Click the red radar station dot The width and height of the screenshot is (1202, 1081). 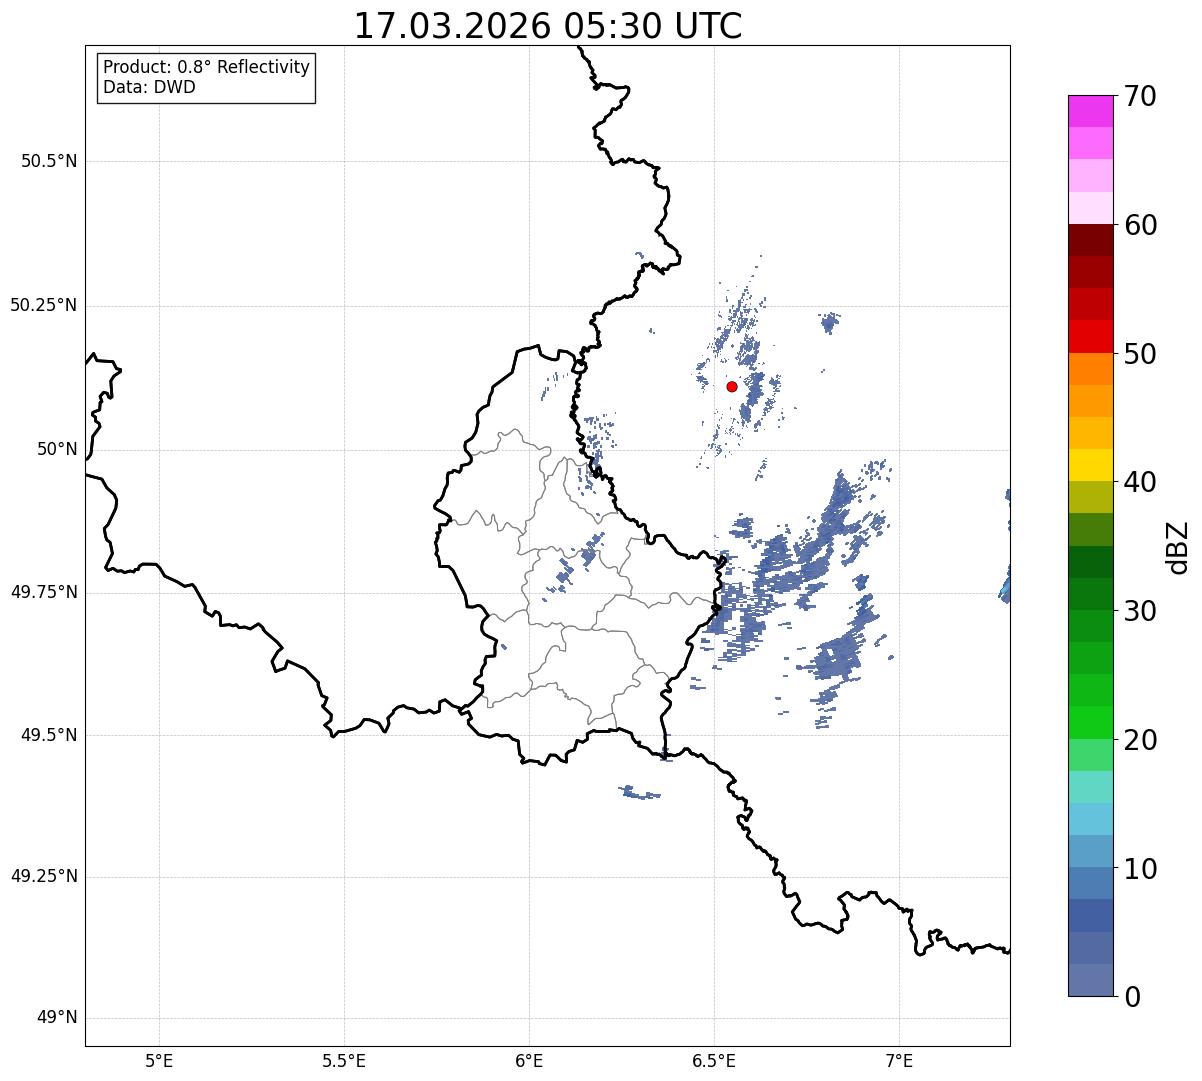point(732,386)
